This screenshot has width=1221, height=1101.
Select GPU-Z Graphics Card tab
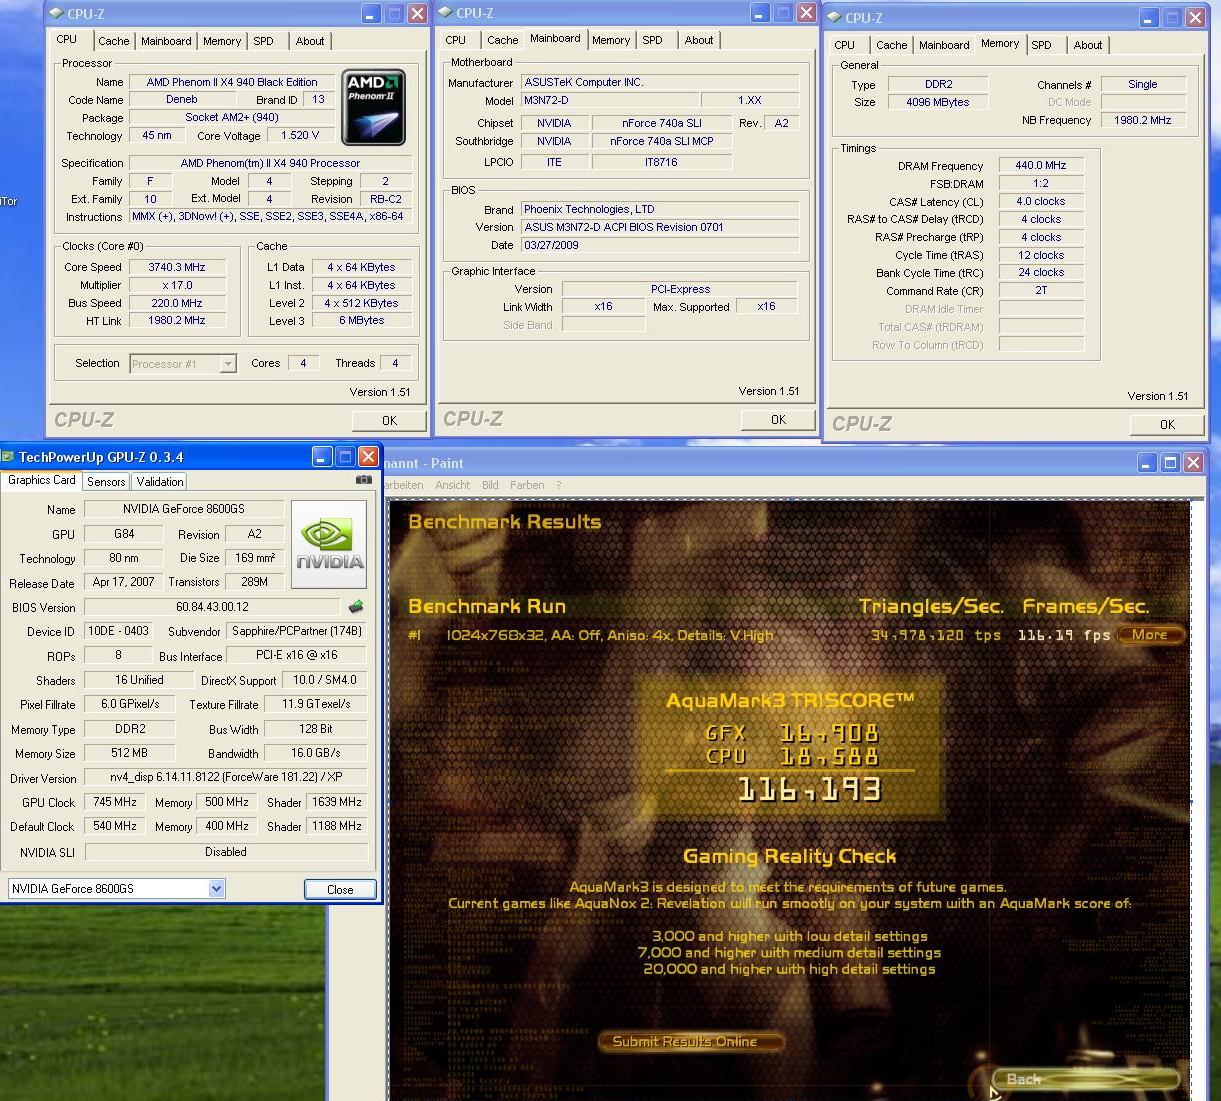coord(42,480)
